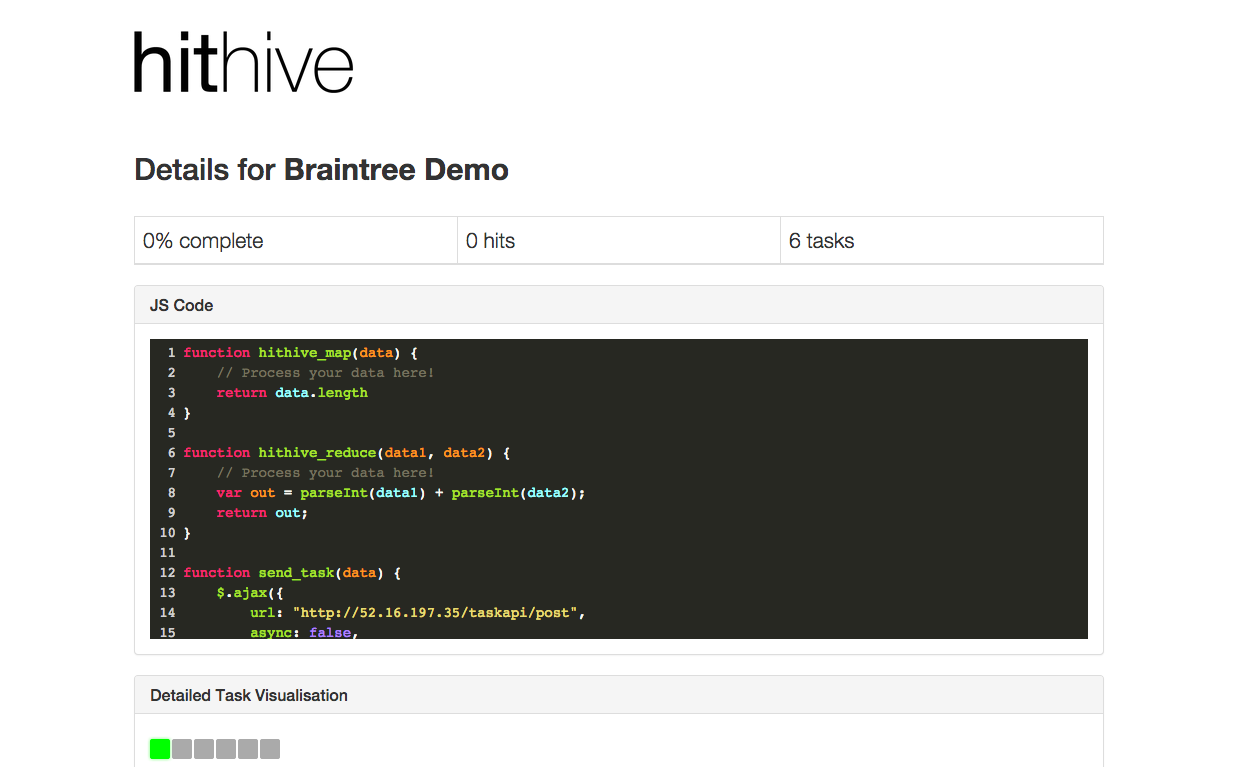The height and width of the screenshot is (767, 1235).
Task: Click line number 6 in the code gutter
Action: click(171, 453)
